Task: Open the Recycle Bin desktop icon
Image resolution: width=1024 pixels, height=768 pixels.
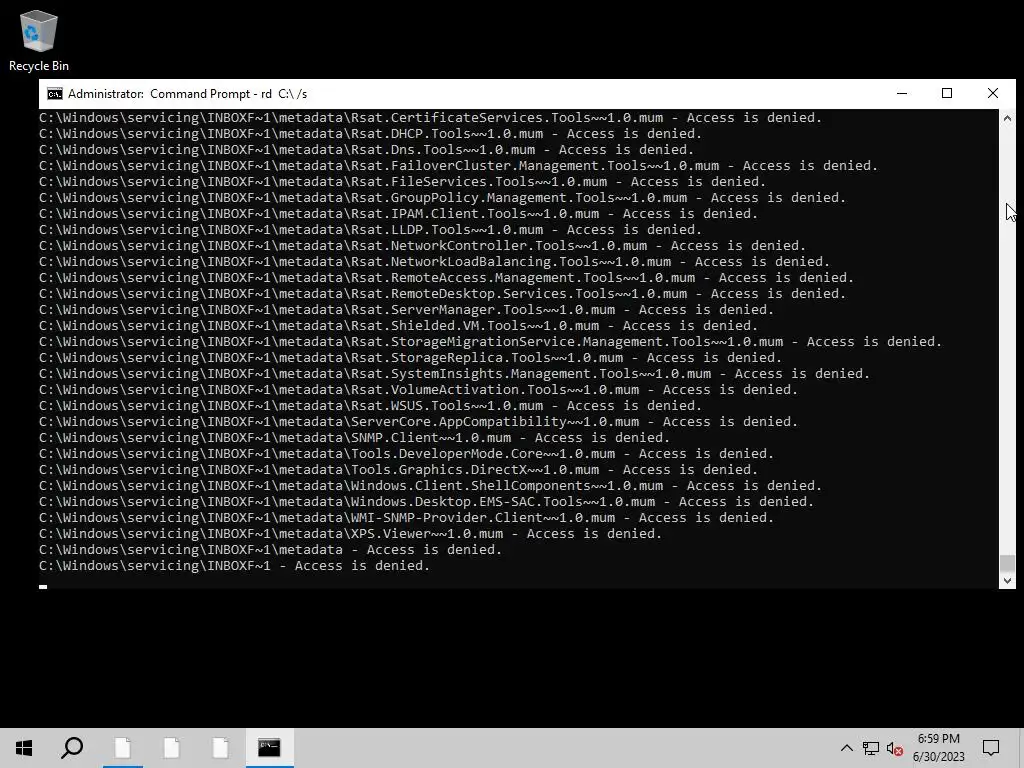Action: coord(39,40)
